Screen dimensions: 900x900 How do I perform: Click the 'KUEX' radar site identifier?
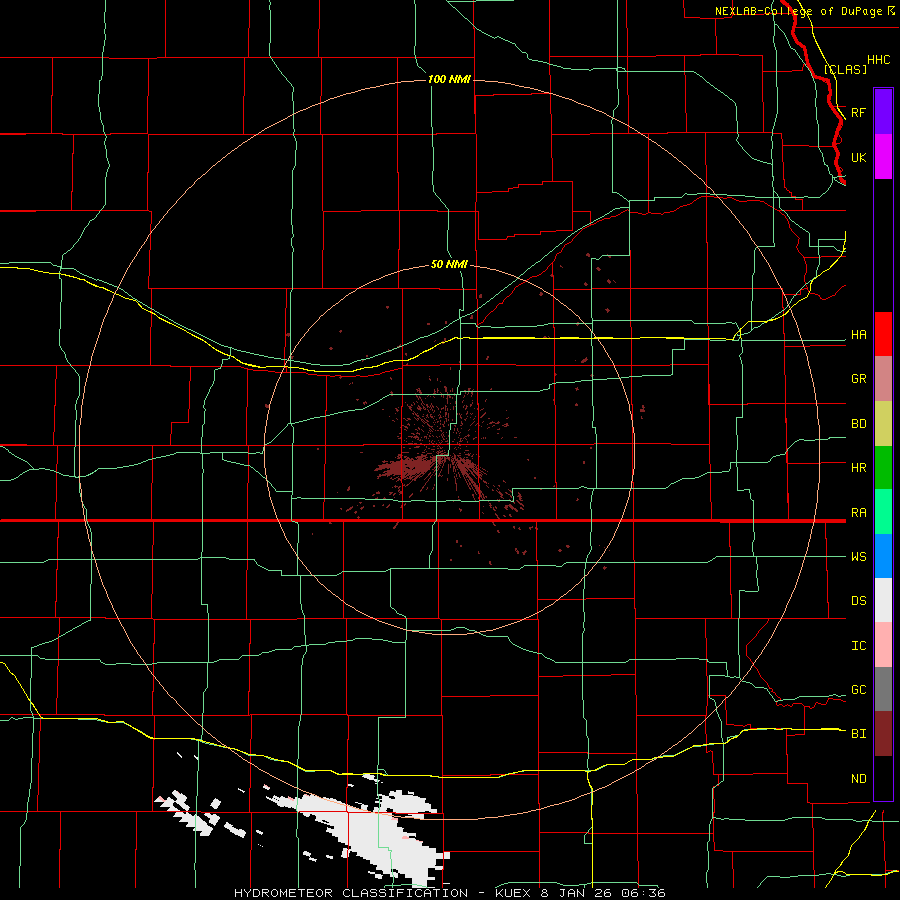coord(515,893)
